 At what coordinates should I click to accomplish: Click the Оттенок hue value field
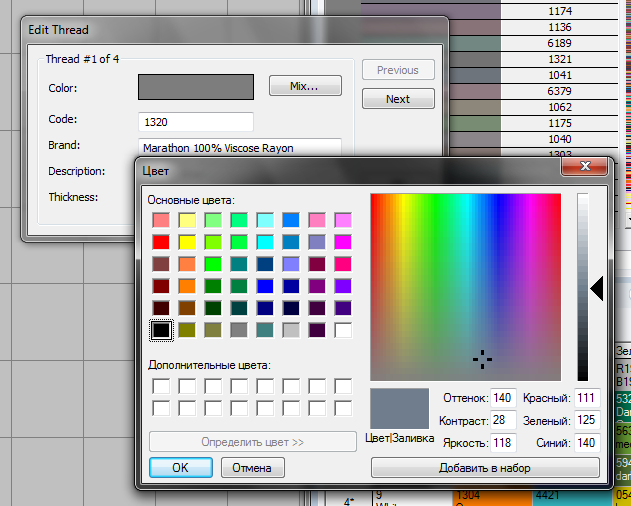pyautogui.click(x=502, y=398)
